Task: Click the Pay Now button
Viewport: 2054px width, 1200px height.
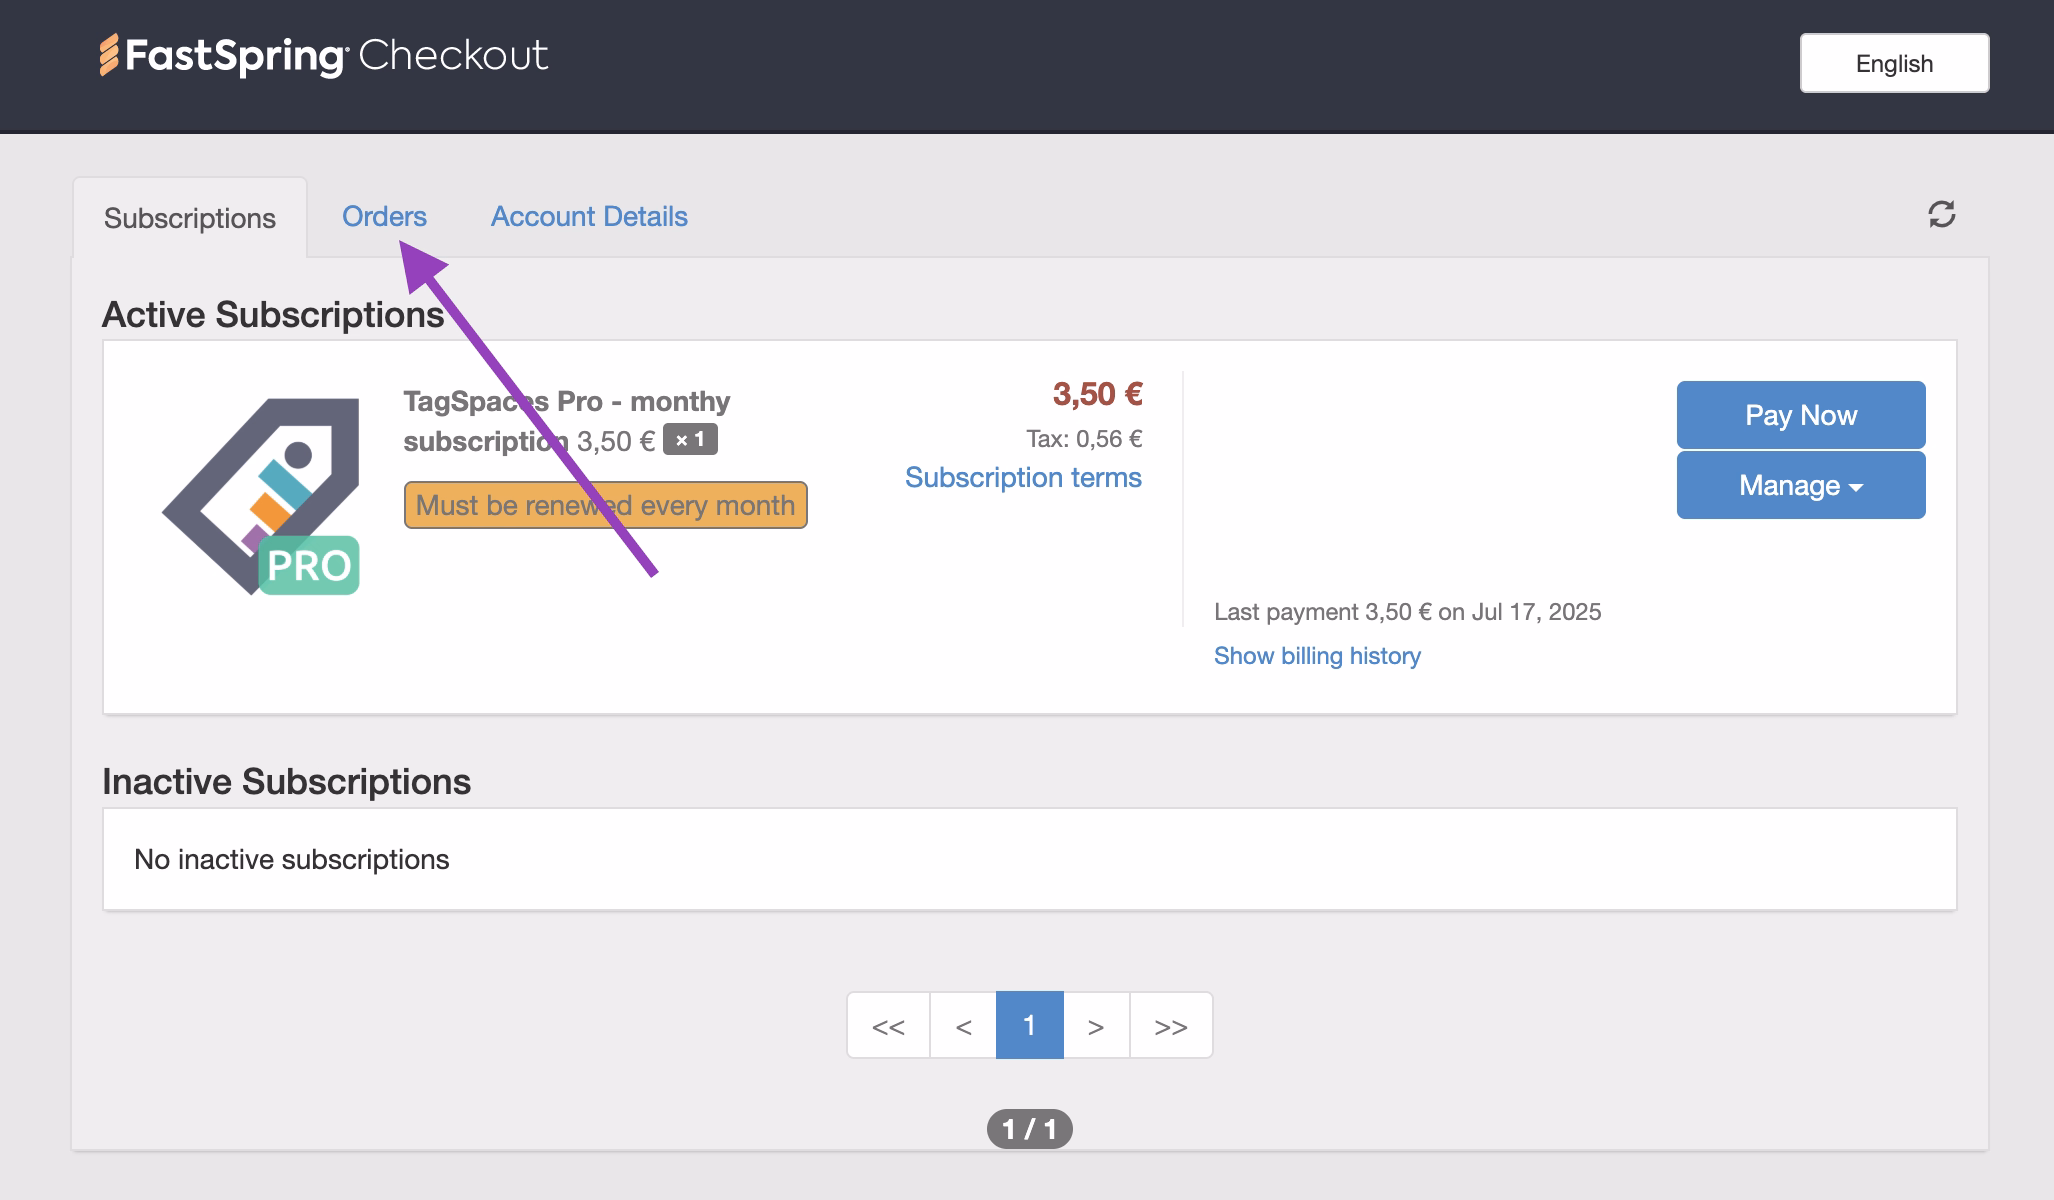Action: (x=1800, y=414)
